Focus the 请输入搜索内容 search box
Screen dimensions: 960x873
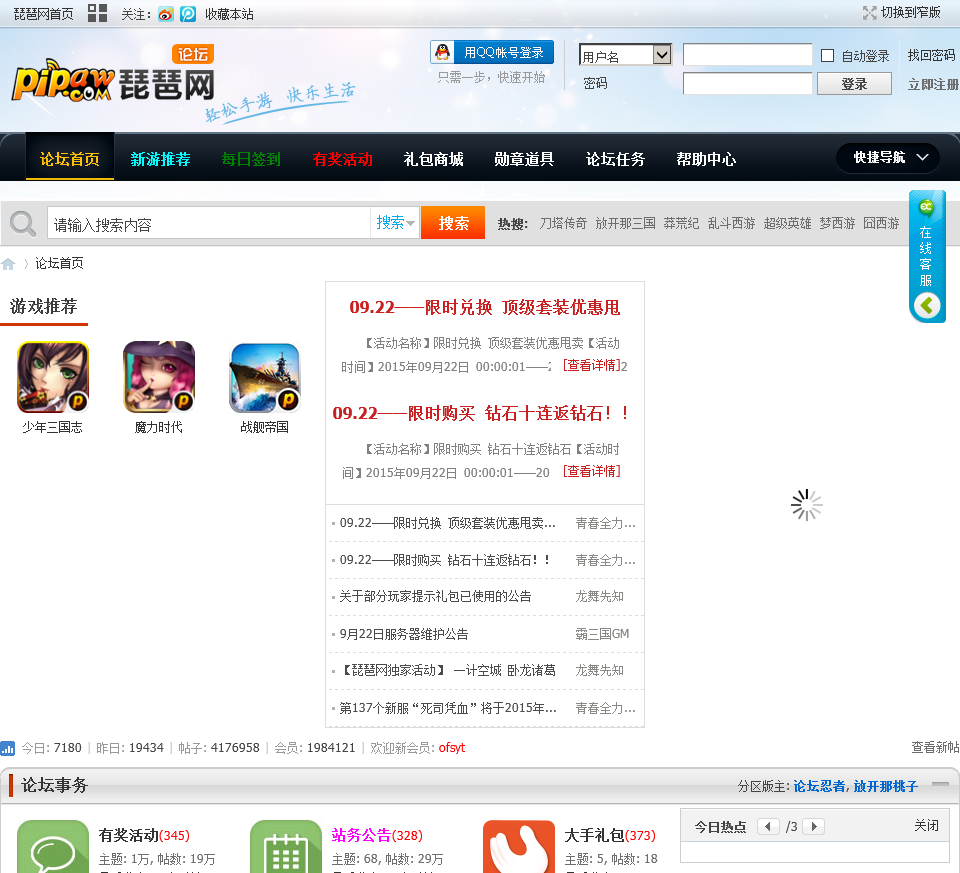[x=209, y=223]
